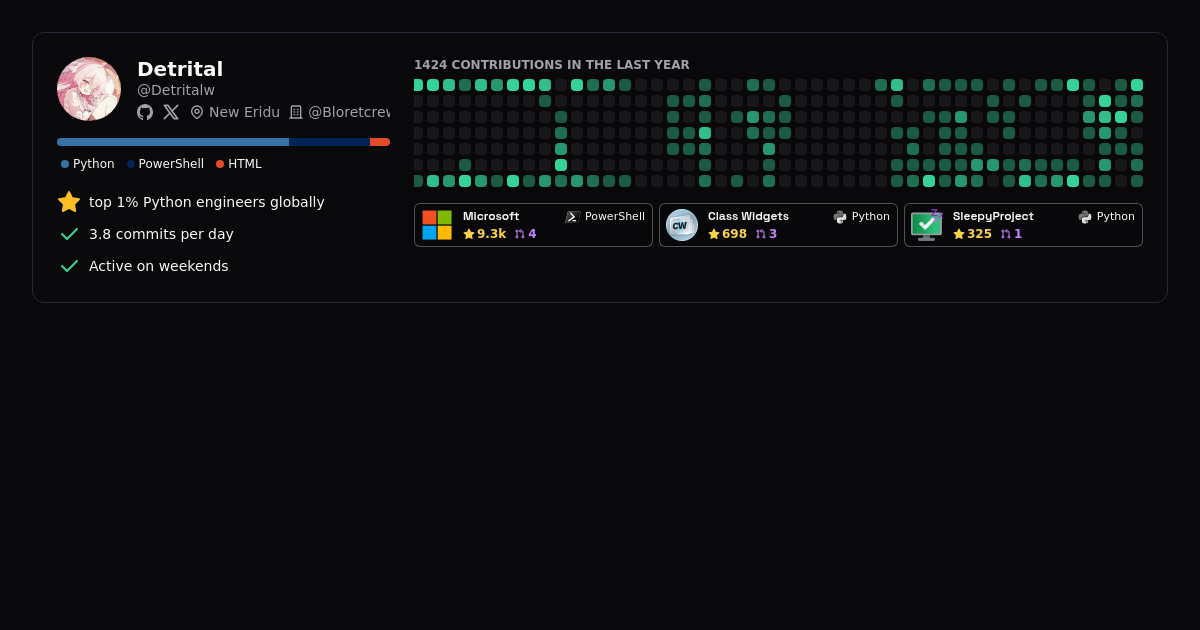Screen dimensions: 1200x630
Task: Click star icon beside 698
Action: (x=714, y=234)
